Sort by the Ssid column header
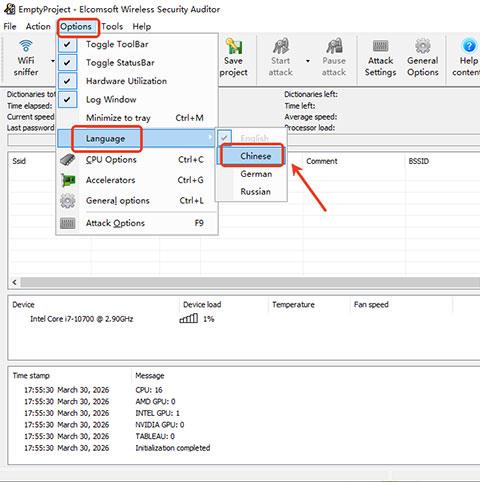The width and height of the screenshot is (480, 482). (x=19, y=161)
